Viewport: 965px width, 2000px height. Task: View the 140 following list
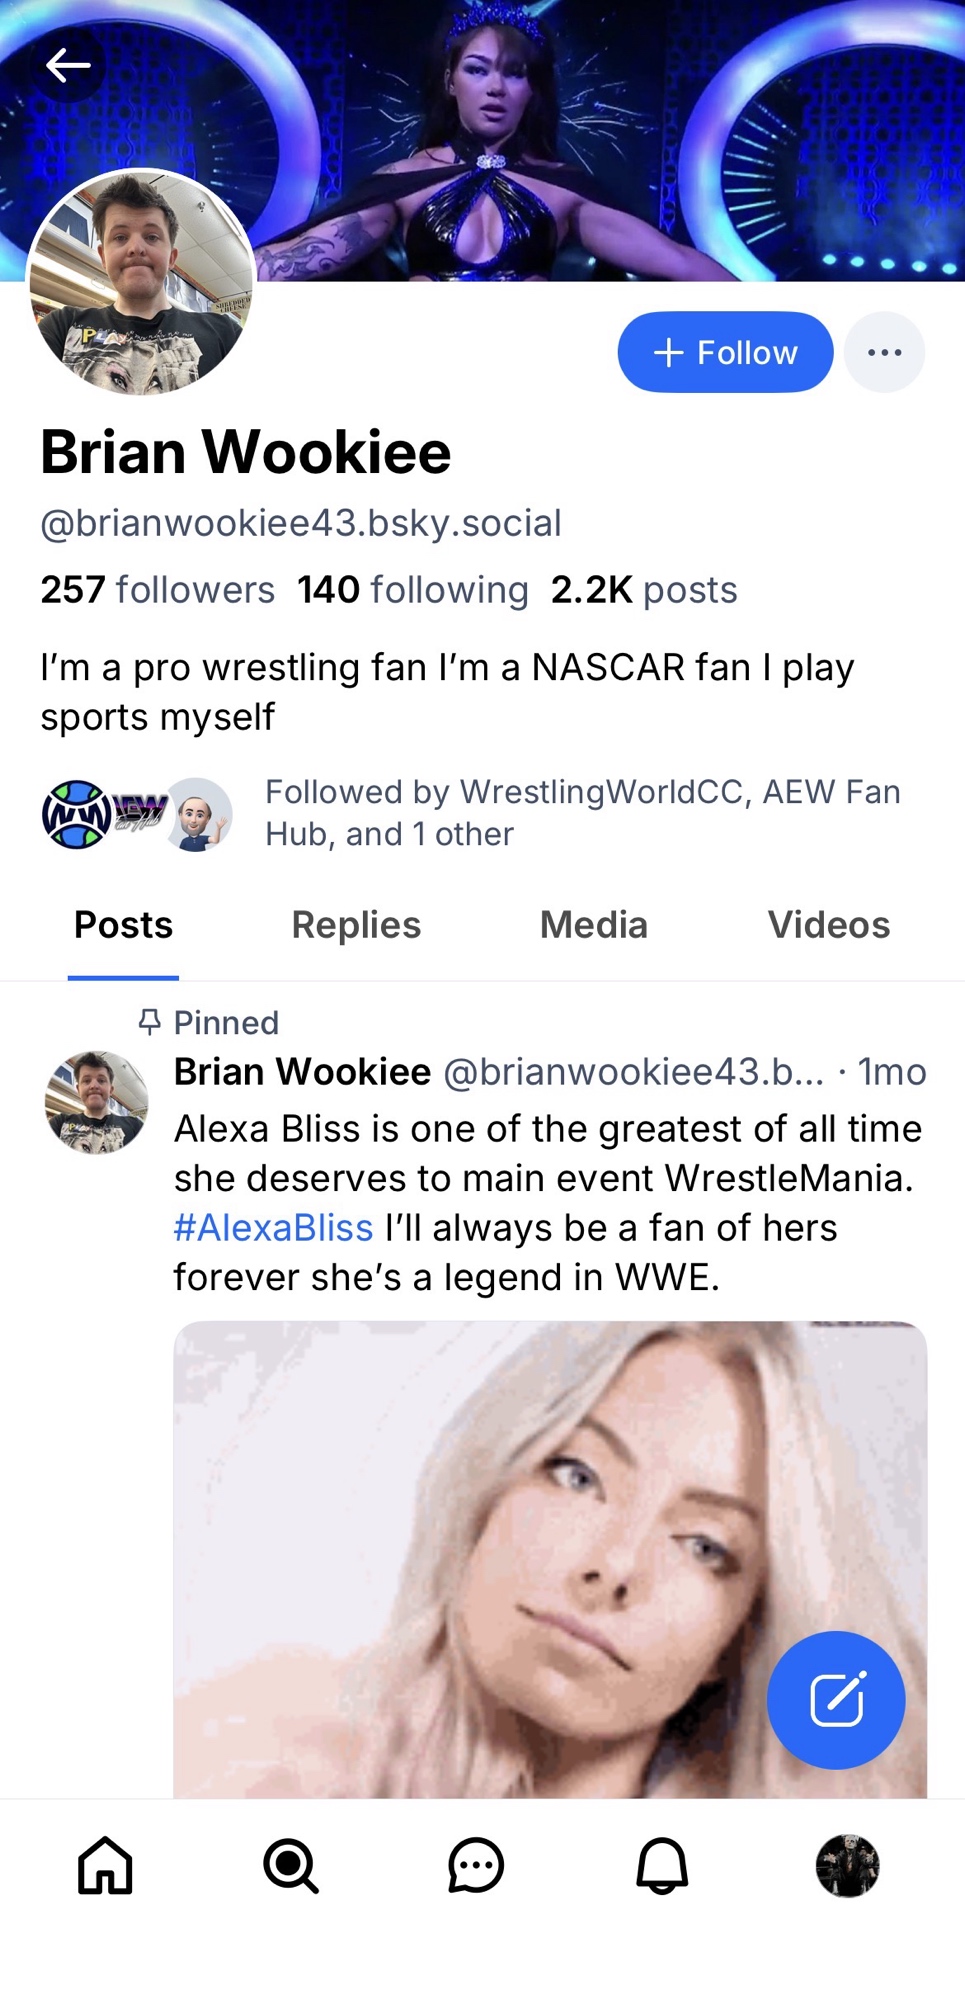point(412,590)
